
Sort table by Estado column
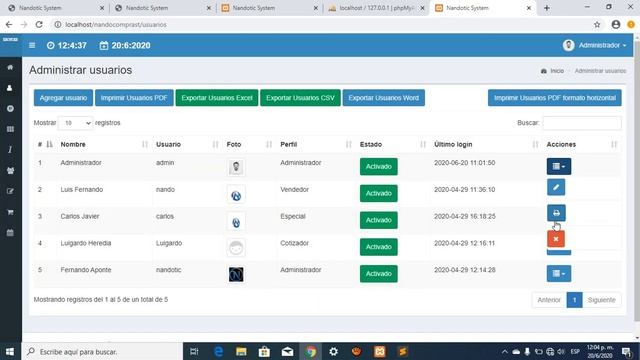[392, 144]
